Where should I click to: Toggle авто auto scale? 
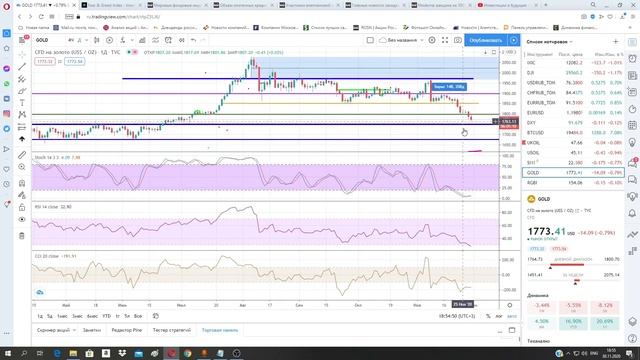pyautogui.click(x=511, y=316)
